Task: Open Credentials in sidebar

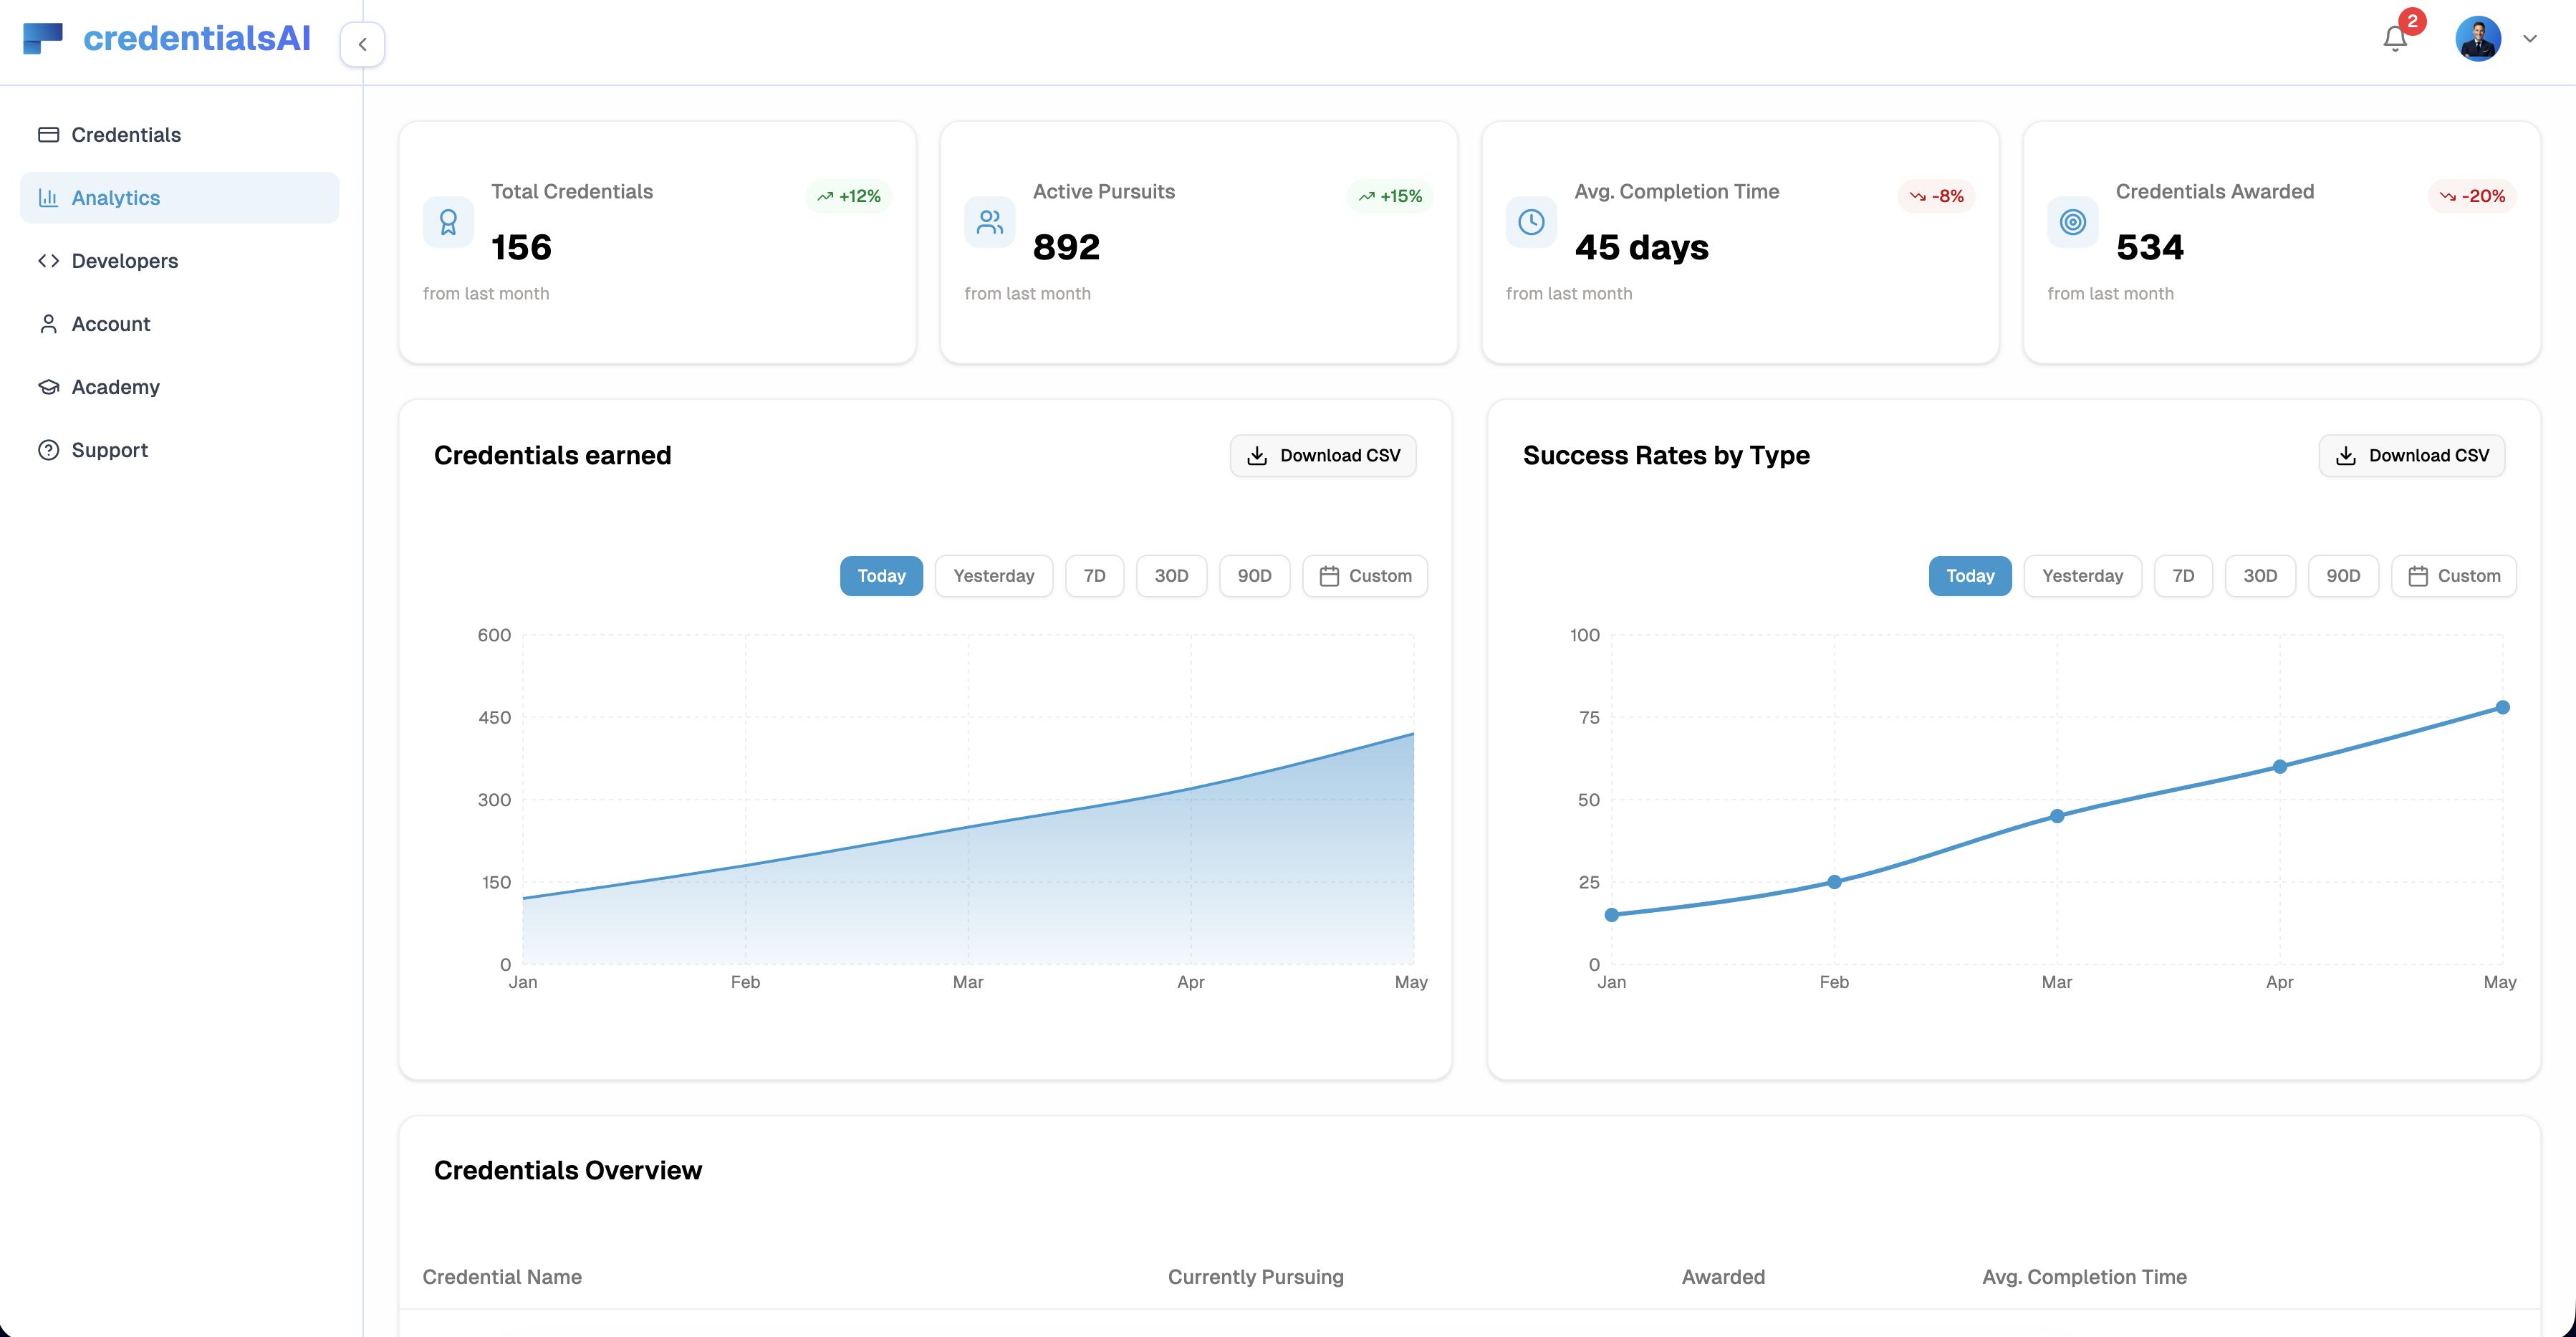Action: (x=179, y=135)
